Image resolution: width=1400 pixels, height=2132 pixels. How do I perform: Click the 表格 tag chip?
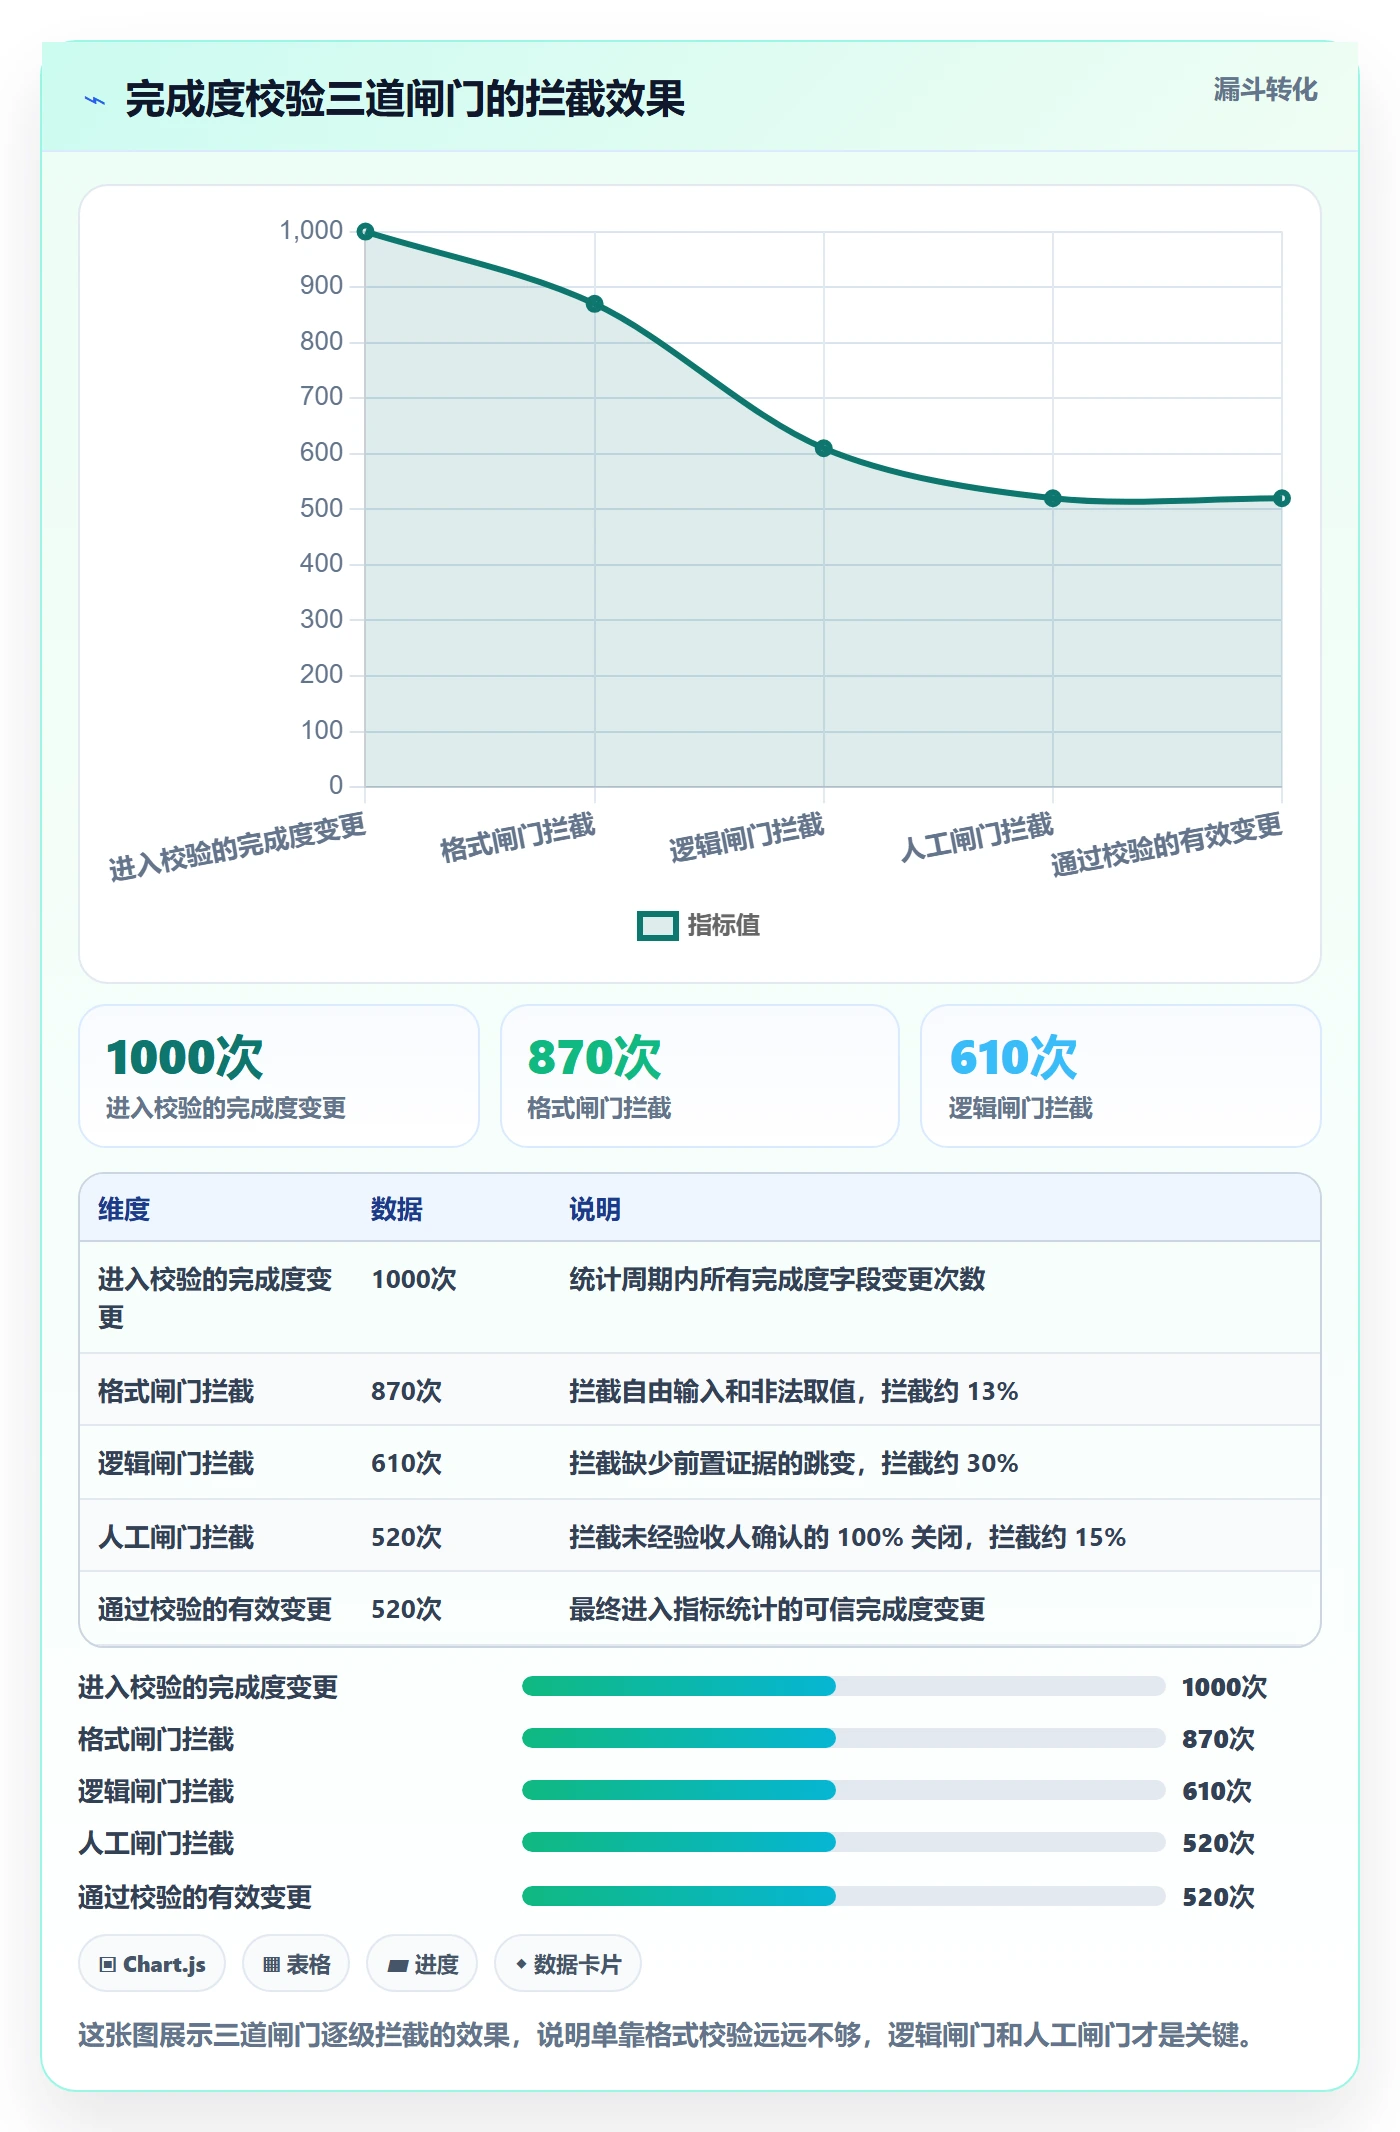pyautogui.click(x=296, y=1964)
